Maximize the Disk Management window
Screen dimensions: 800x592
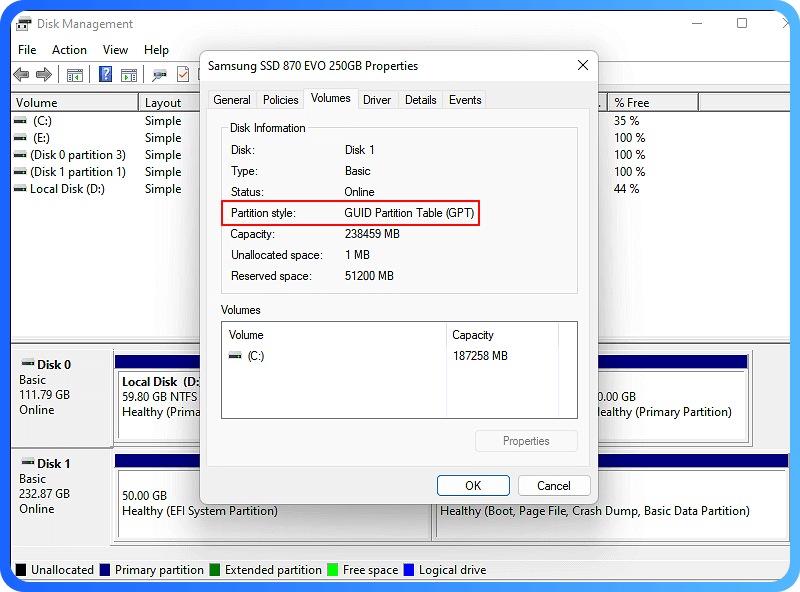coord(742,23)
